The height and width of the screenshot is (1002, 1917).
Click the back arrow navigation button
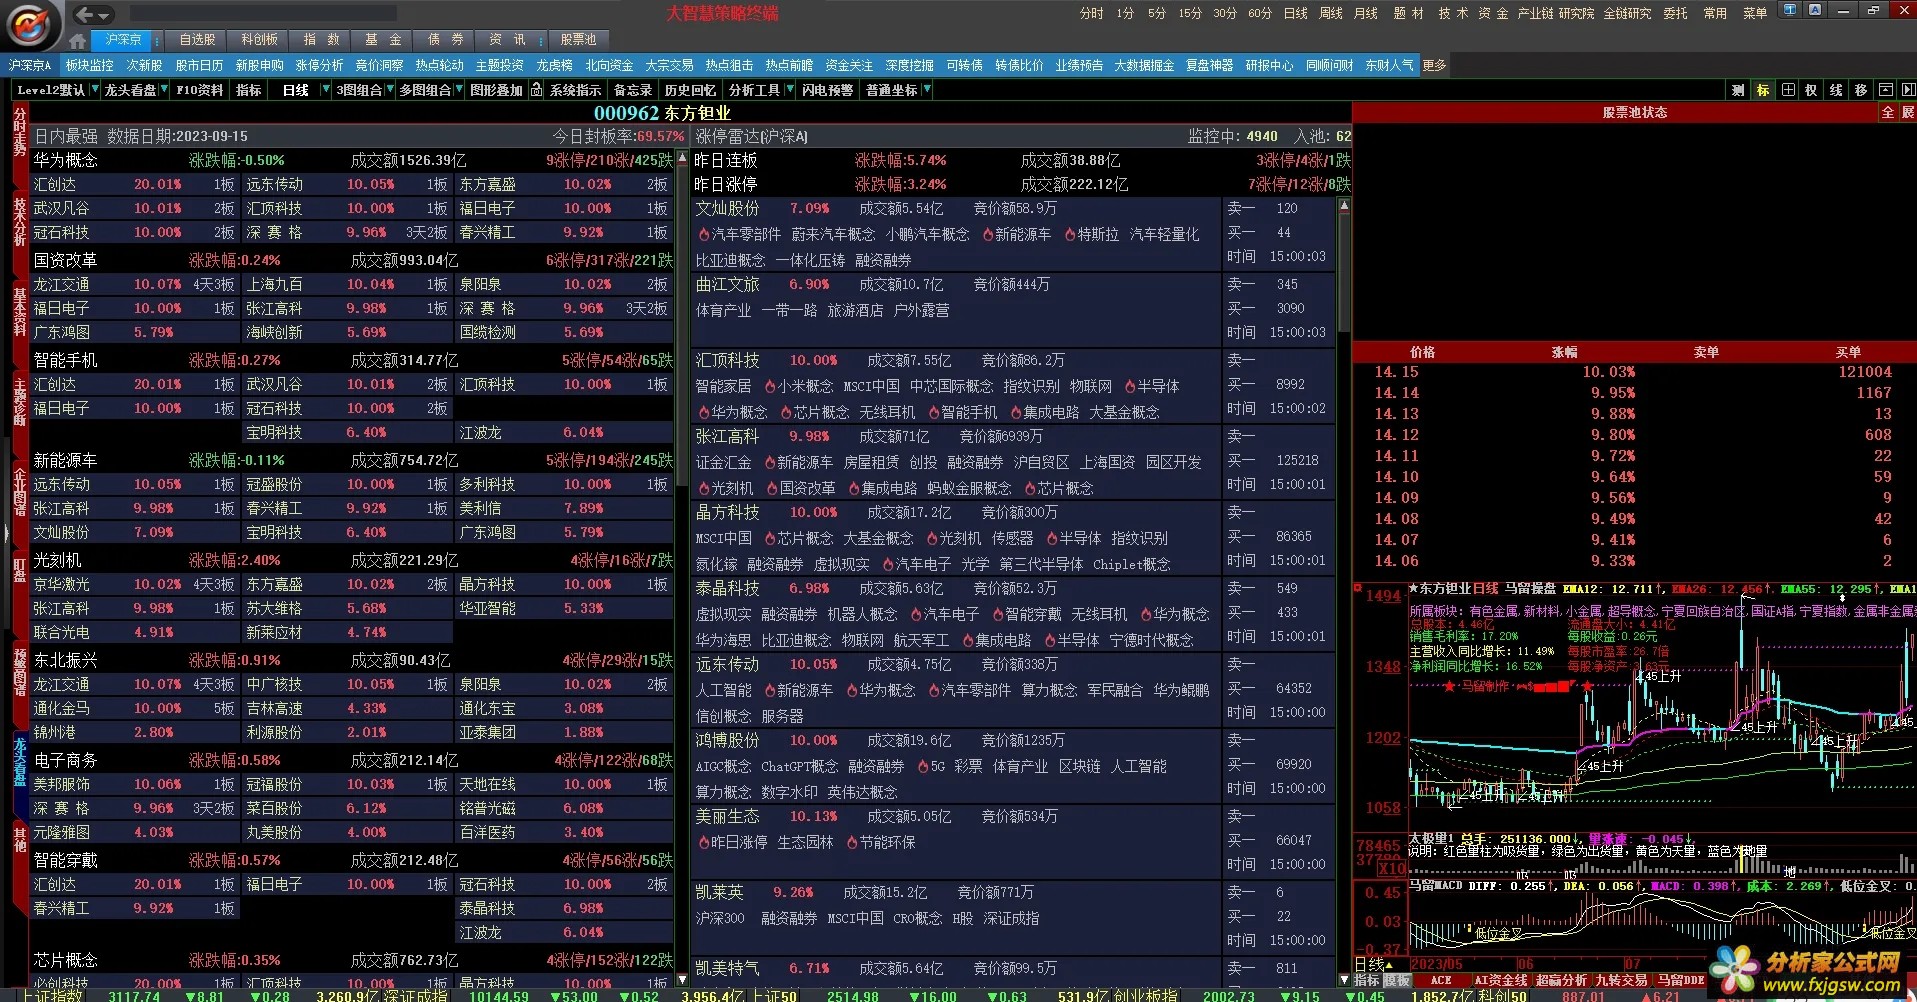pos(85,14)
